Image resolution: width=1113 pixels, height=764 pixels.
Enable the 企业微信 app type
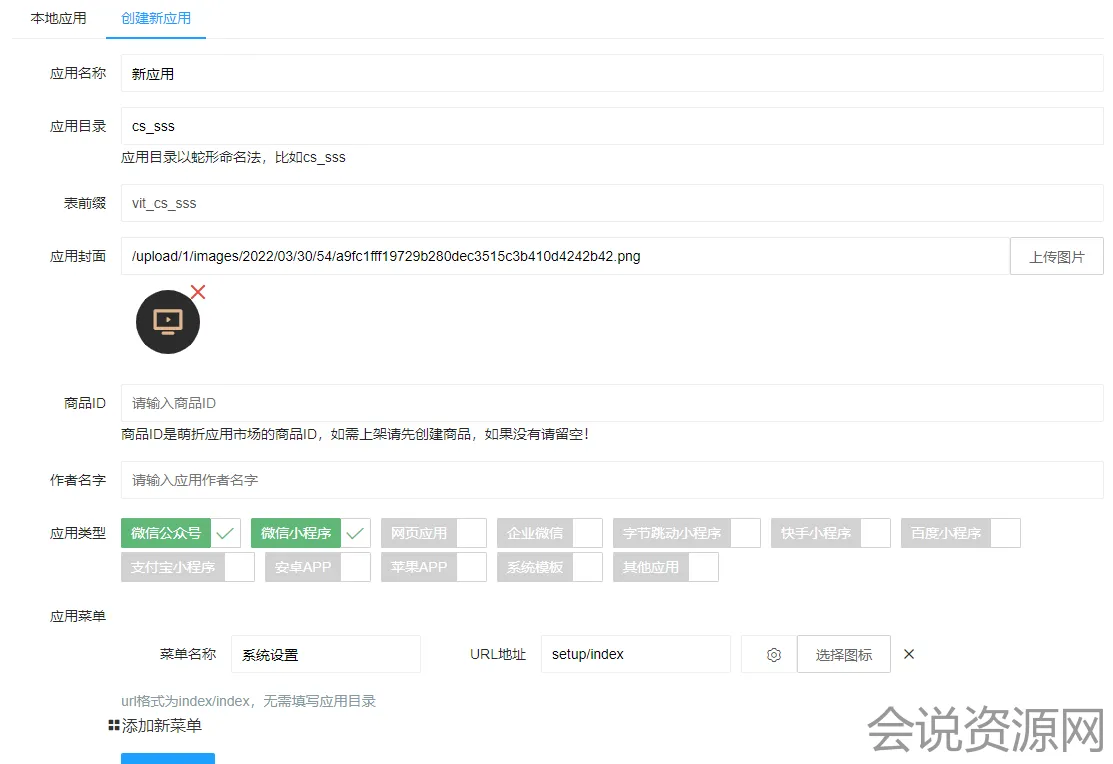click(x=549, y=533)
